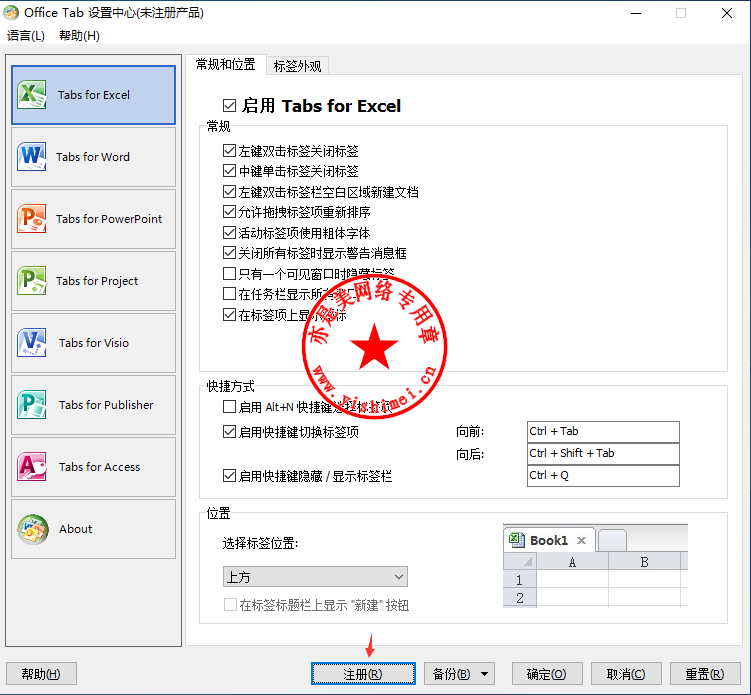The image size is (751, 695).
Task: Click the bottom-left 帮助(H) button
Action: [x=41, y=674]
